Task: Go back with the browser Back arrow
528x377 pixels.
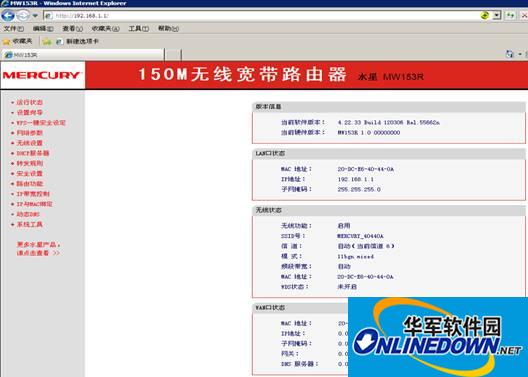Action: (x=8, y=15)
